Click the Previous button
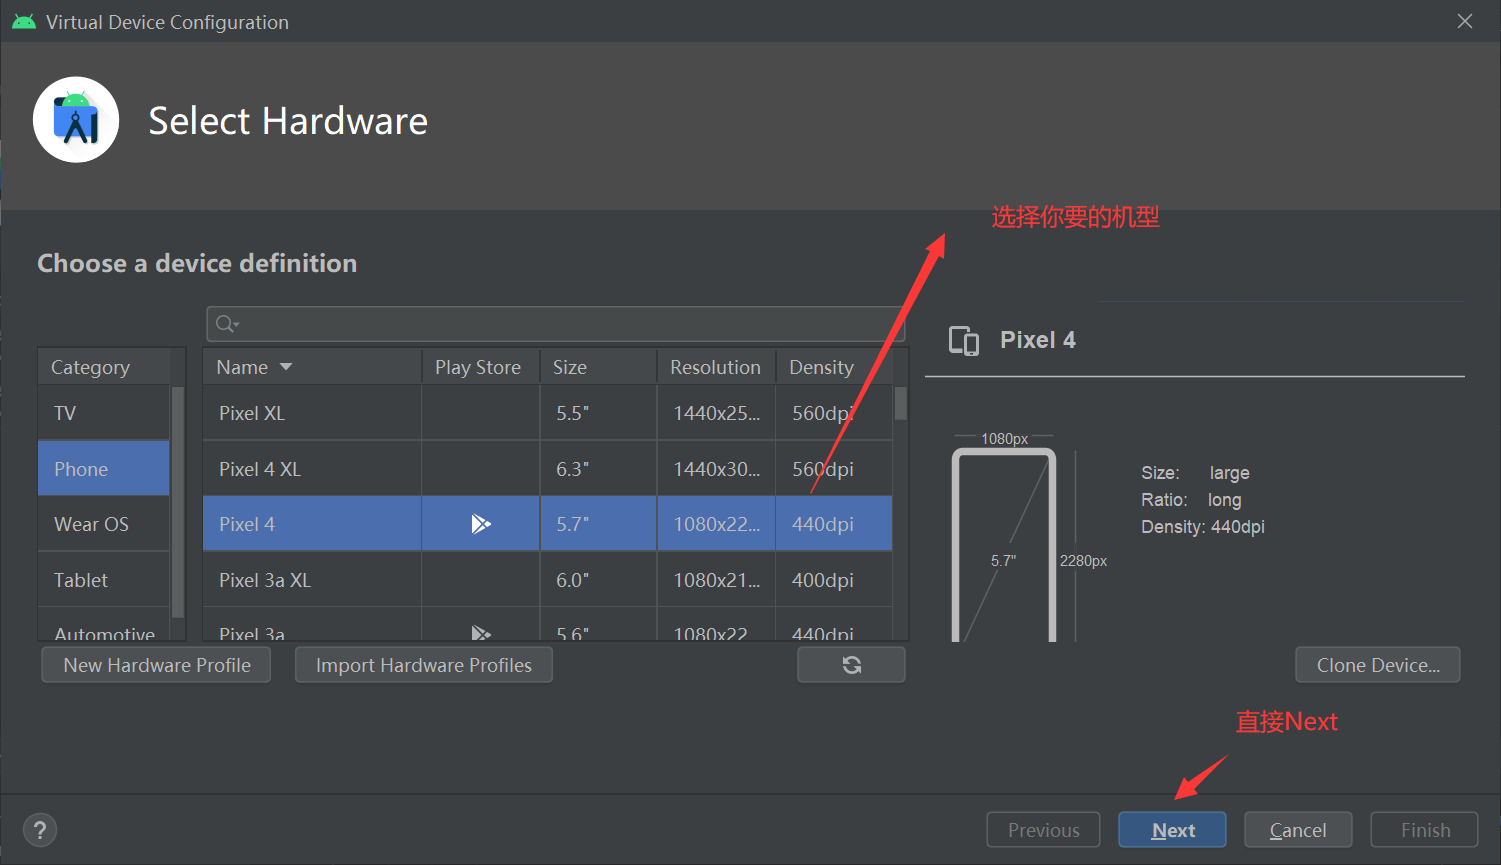The image size is (1501, 865). point(1043,830)
